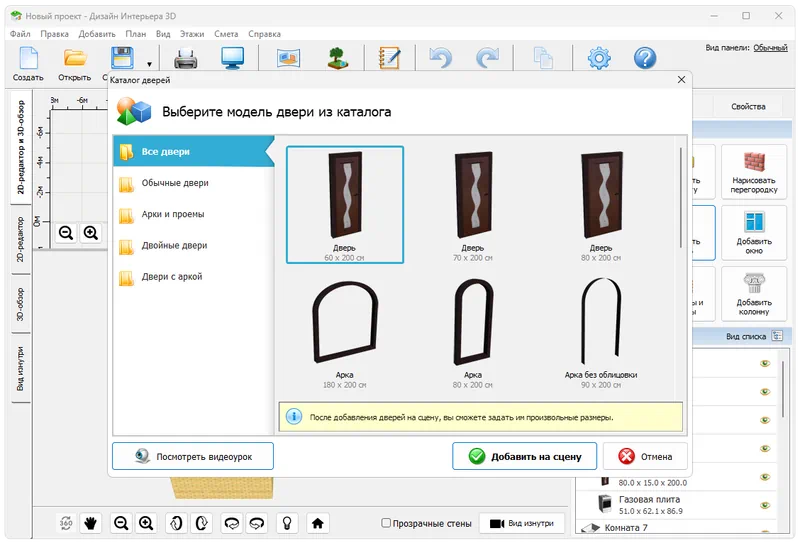Open settings with the gear icon
This screenshot has width=800, height=543.
pyautogui.click(x=599, y=58)
